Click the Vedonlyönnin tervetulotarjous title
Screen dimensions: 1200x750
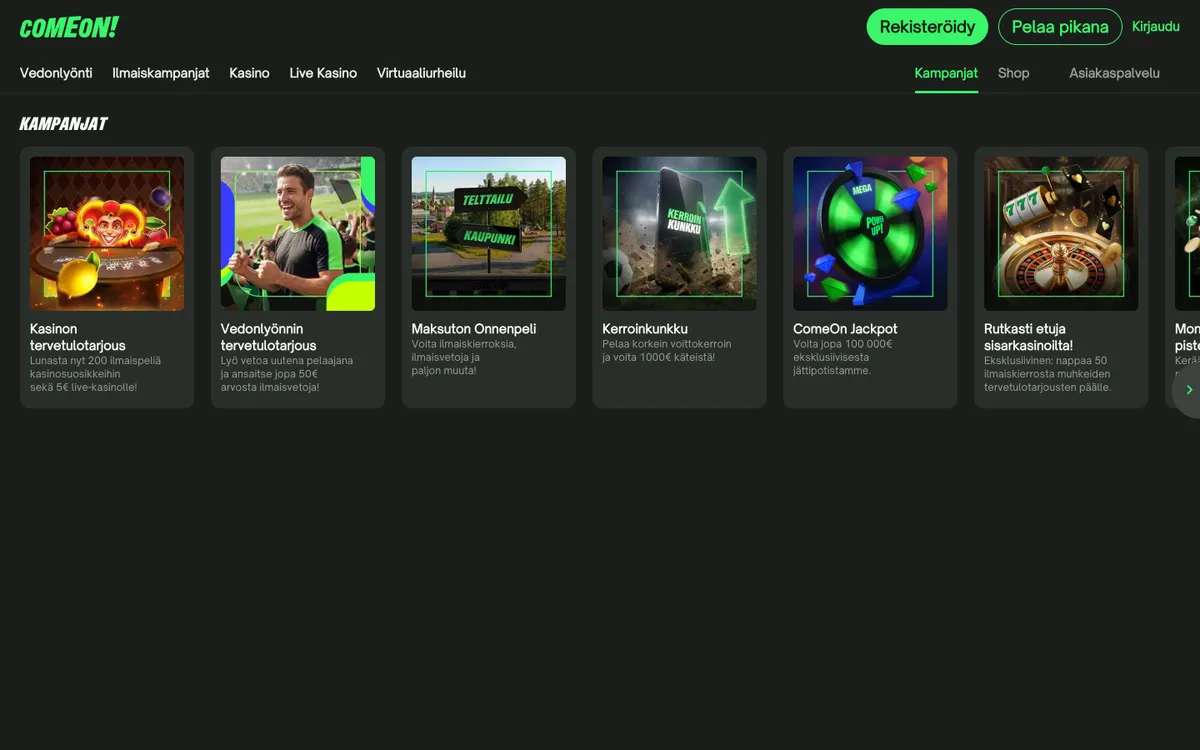[x=269, y=337]
